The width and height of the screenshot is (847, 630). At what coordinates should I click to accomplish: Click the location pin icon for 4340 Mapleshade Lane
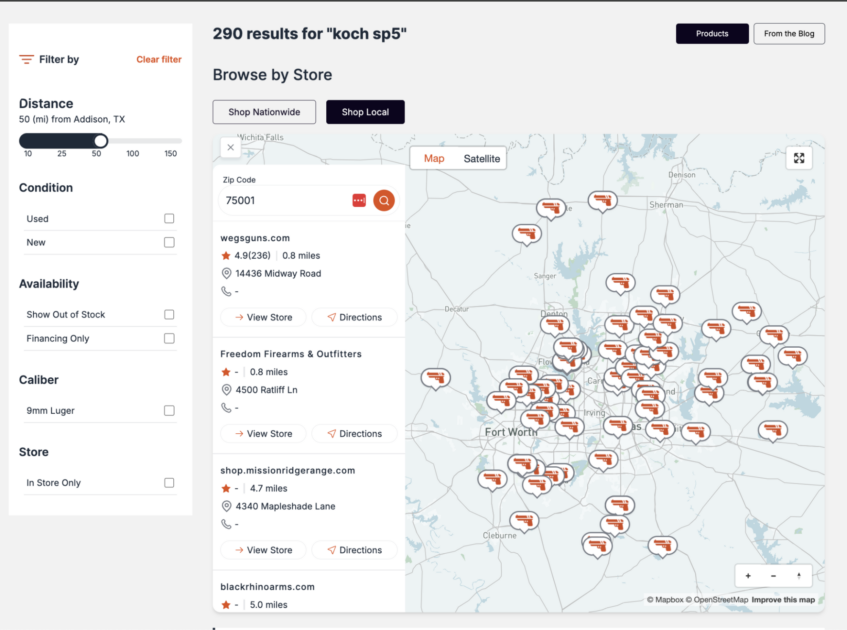pos(226,506)
